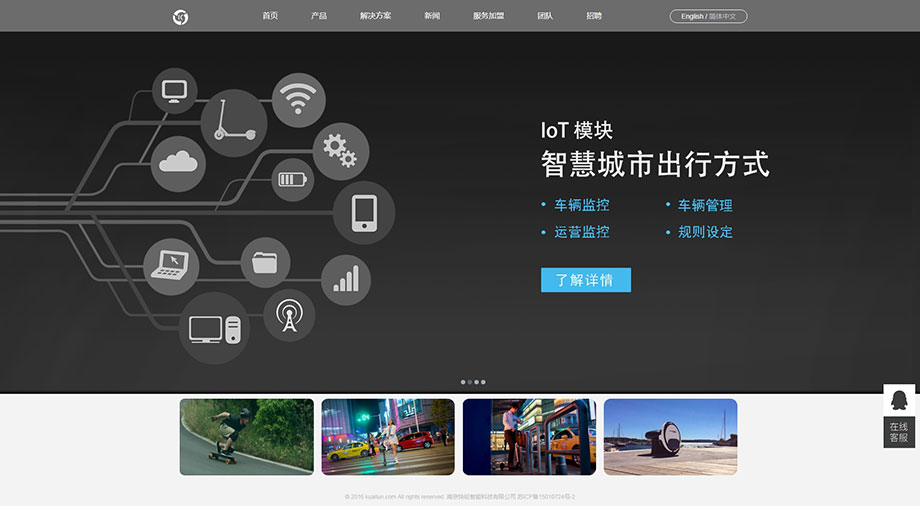This screenshot has height=506, width=920.
Task: Click the company logo in the header
Action: [180, 16]
